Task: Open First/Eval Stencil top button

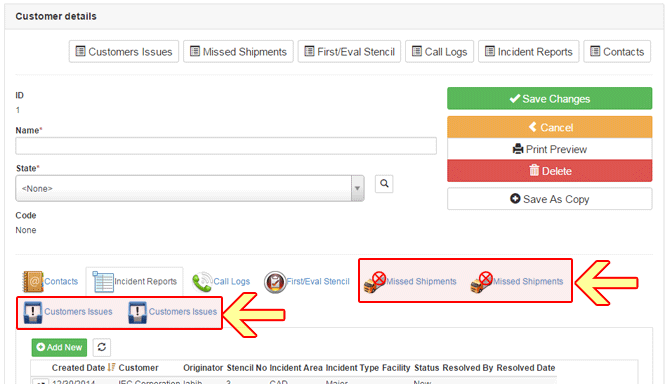Action: click(x=349, y=52)
